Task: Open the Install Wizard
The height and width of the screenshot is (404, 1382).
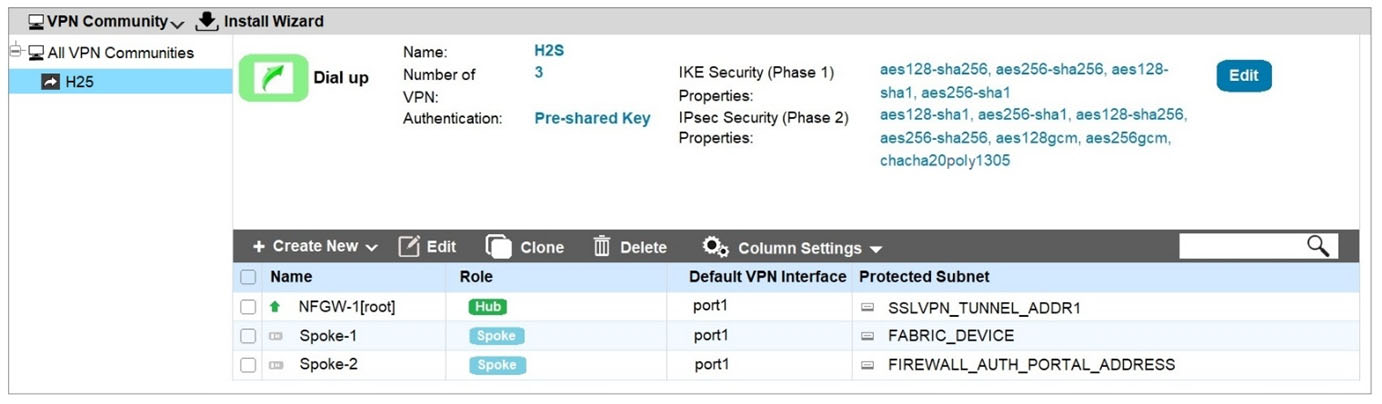Action: click(260, 21)
